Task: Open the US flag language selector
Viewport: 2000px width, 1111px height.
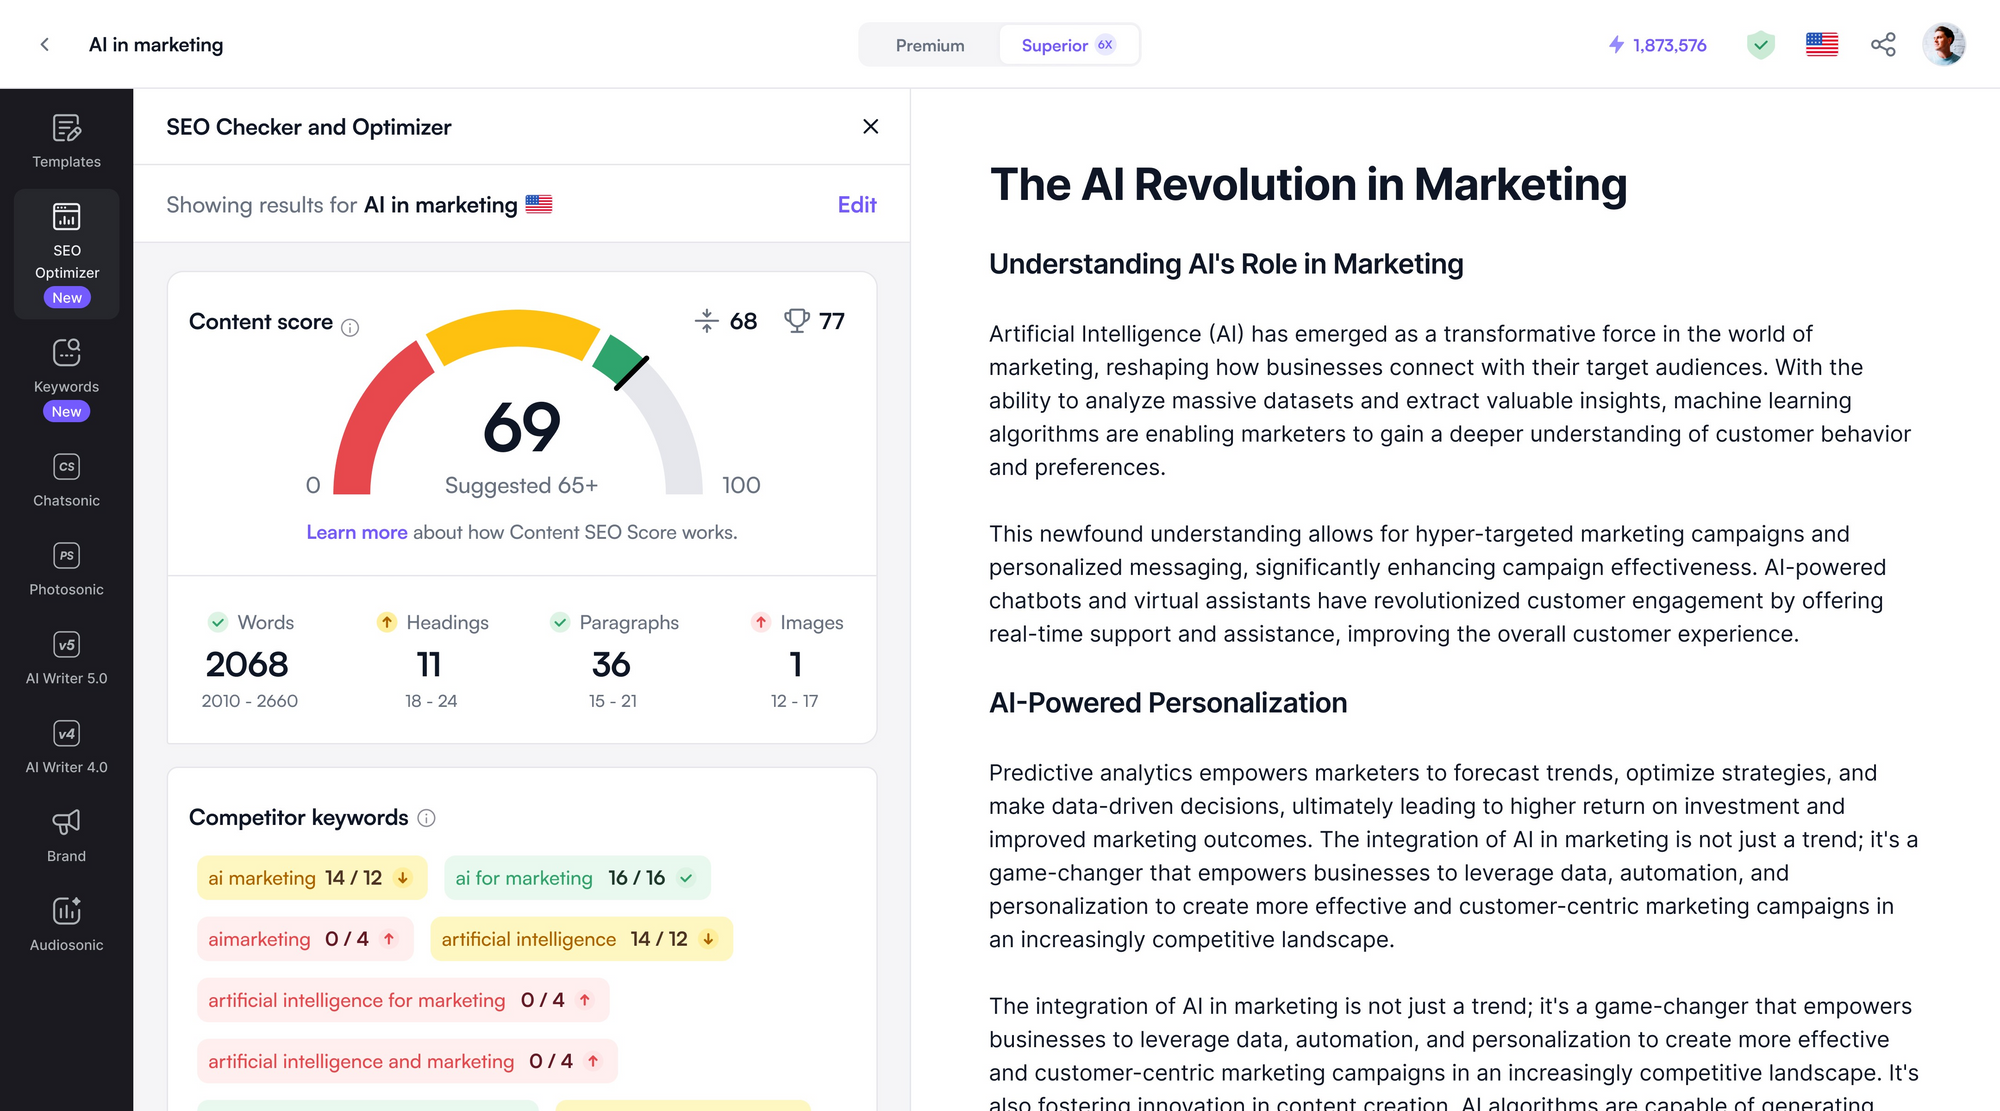Action: 1821,45
